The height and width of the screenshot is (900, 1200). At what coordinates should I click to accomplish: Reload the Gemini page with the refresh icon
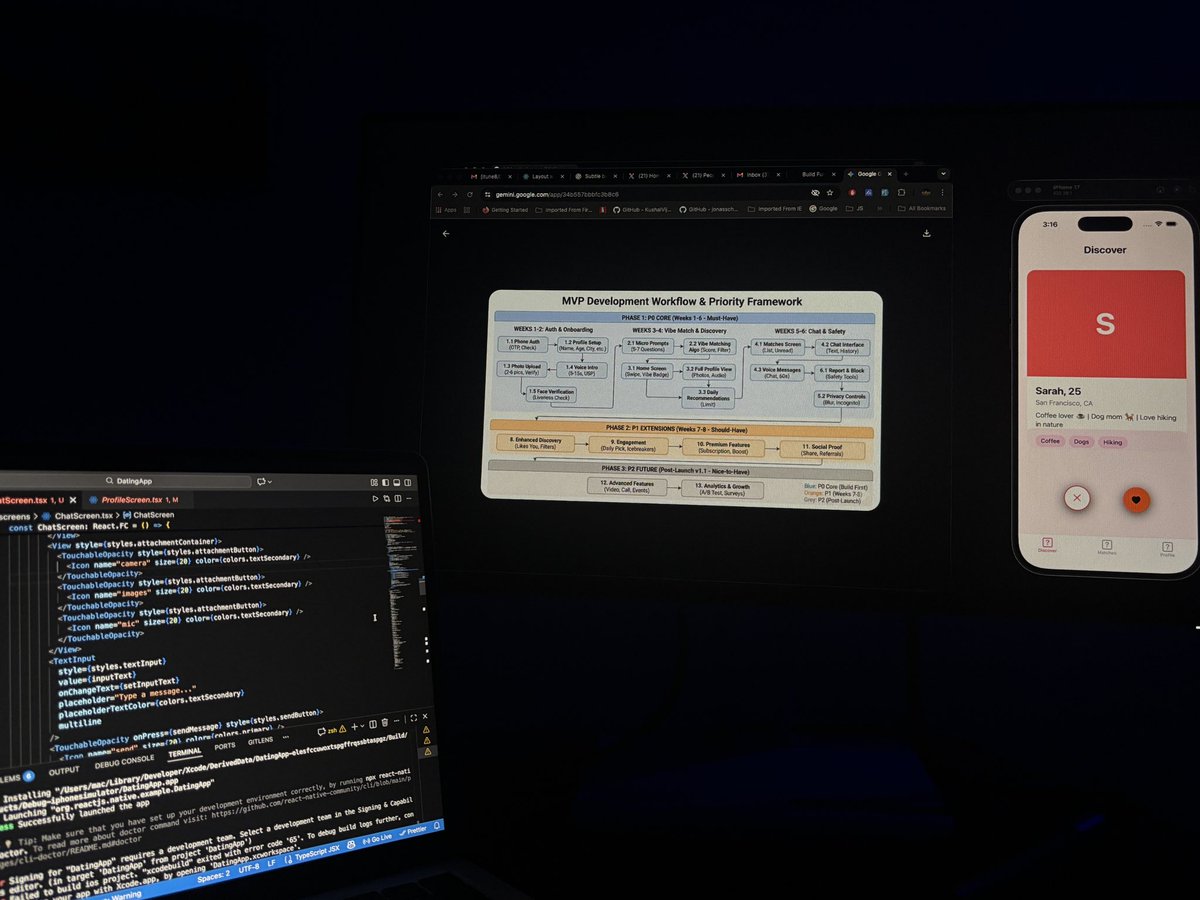click(469, 192)
